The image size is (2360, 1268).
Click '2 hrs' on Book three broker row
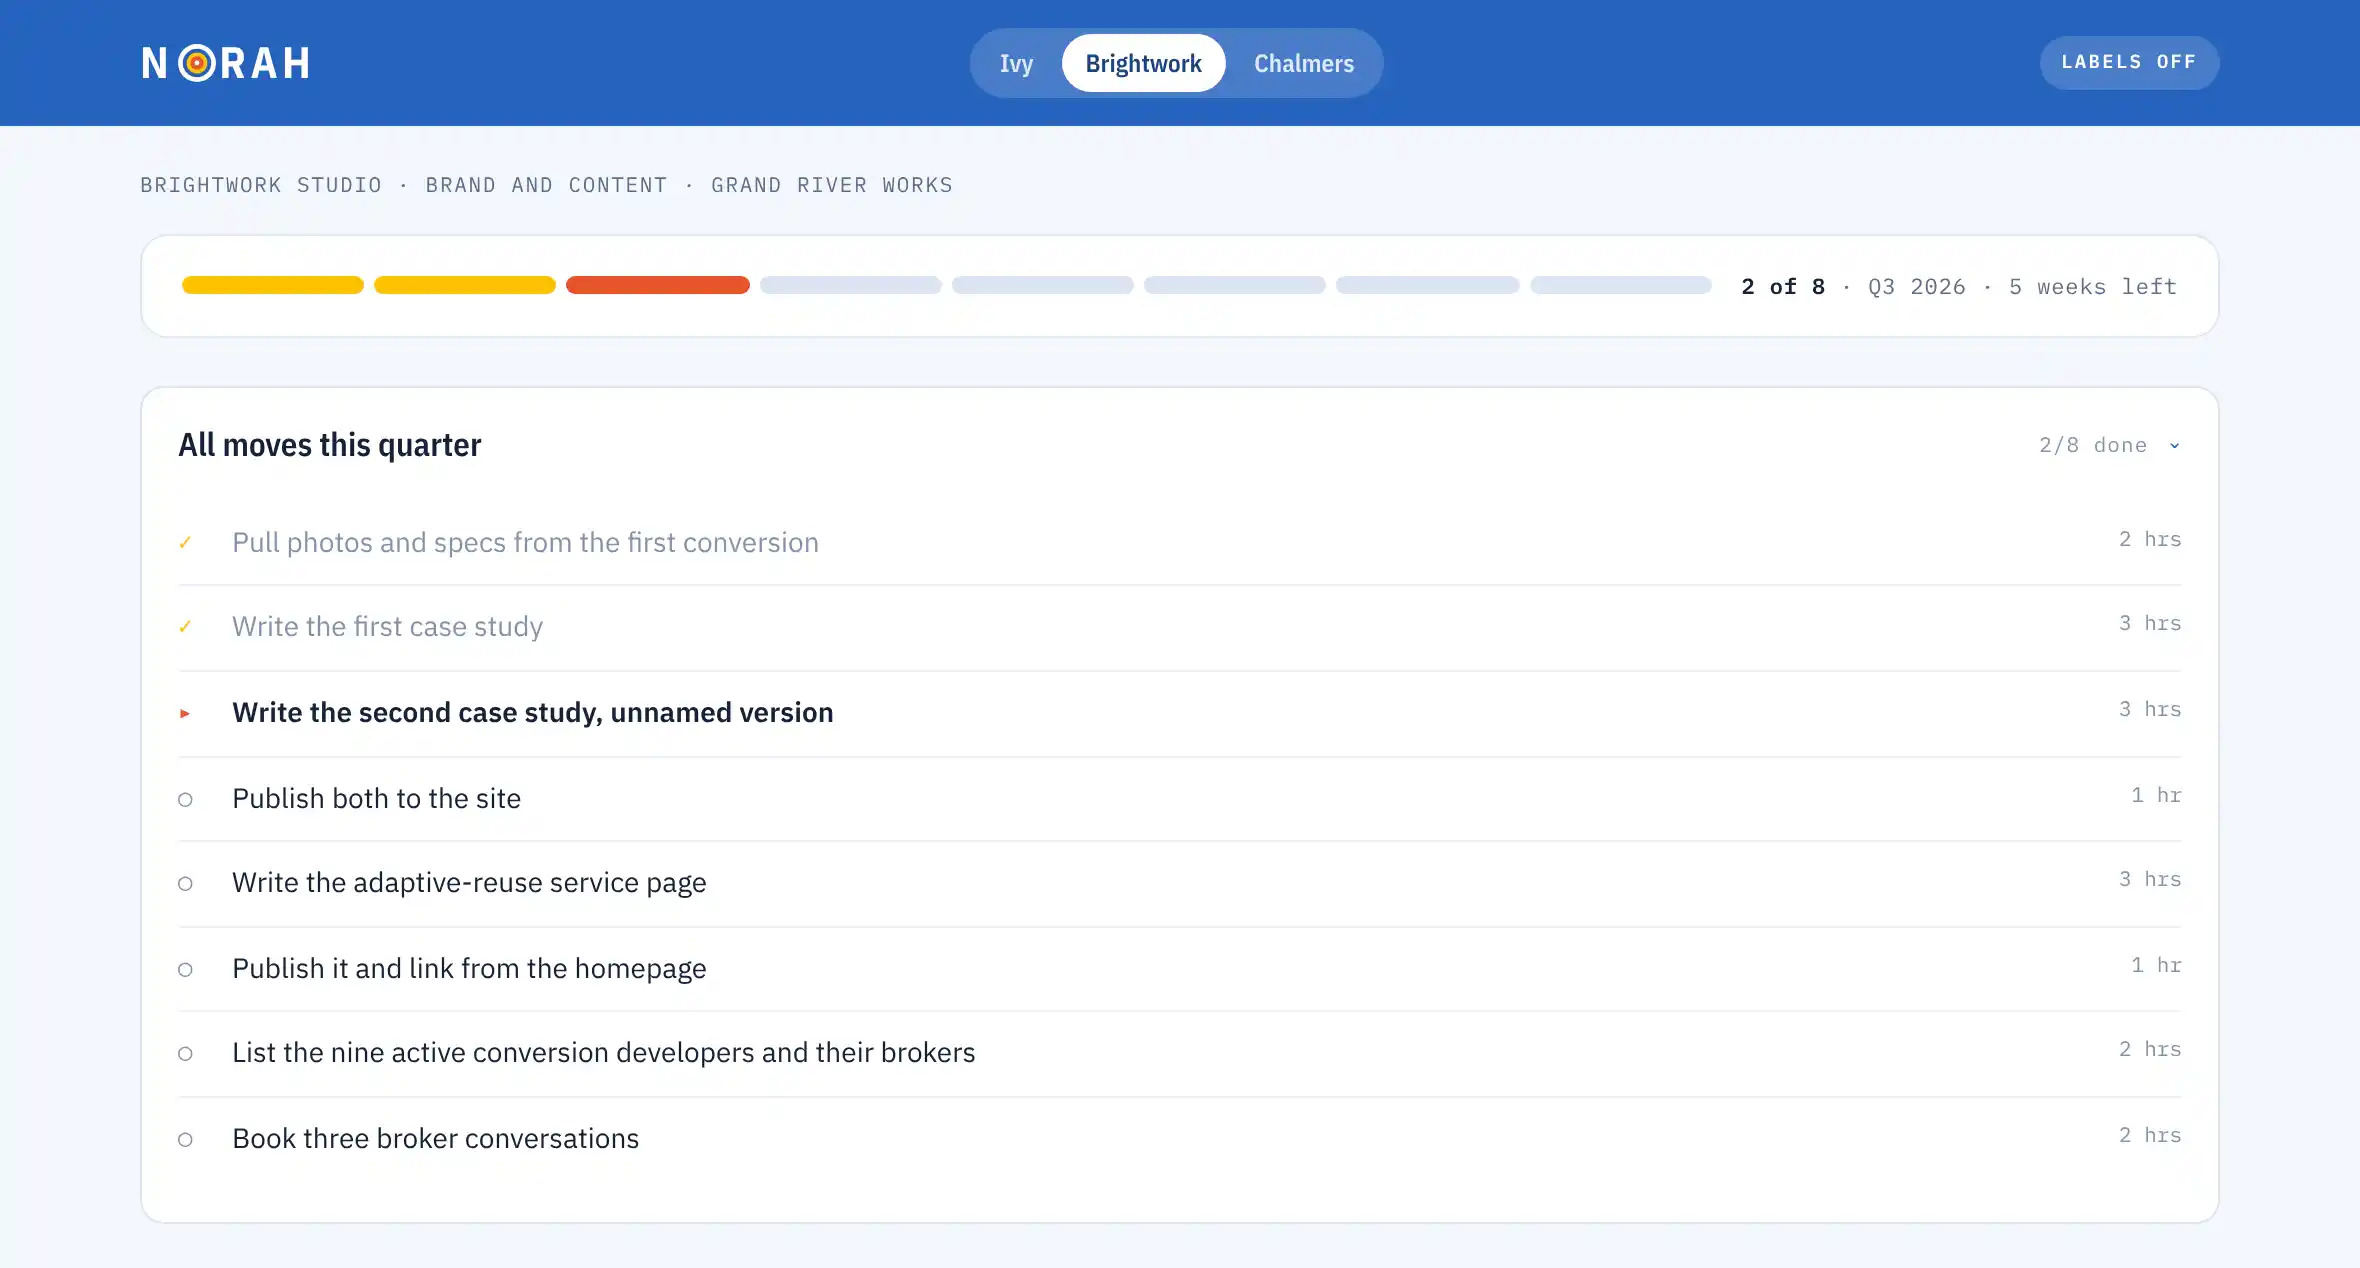pyautogui.click(x=2150, y=1135)
